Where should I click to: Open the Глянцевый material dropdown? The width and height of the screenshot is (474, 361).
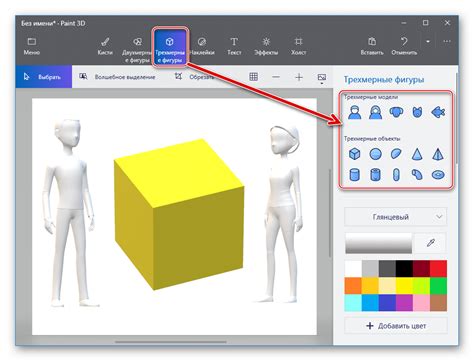[395, 217]
